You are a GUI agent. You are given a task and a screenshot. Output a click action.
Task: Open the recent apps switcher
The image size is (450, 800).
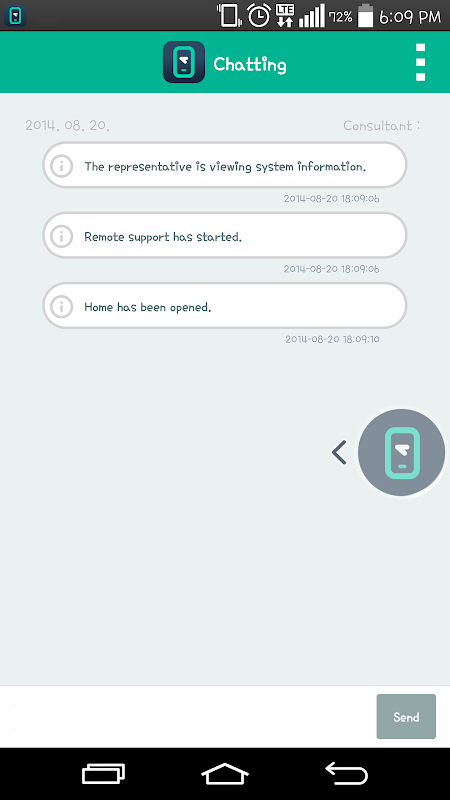tap(104, 774)
